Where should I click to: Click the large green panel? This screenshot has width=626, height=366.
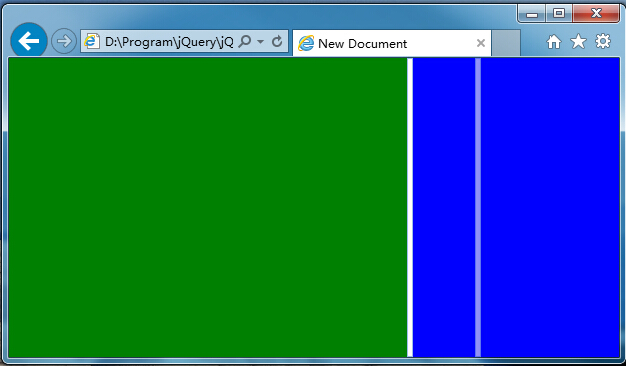point(208,207)
